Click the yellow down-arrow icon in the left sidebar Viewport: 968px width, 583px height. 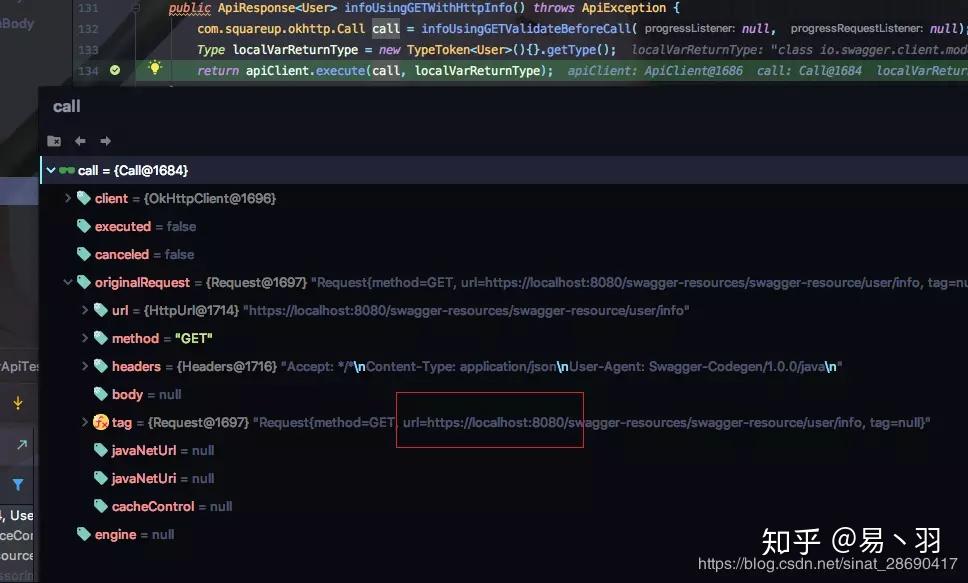(18, 403)
